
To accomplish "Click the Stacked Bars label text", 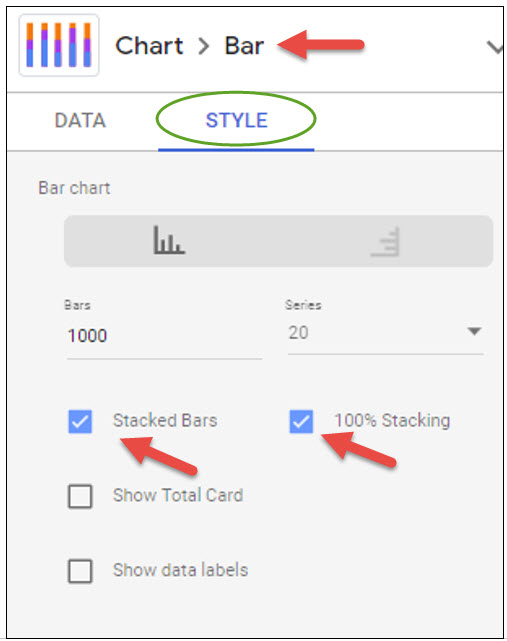I will coord(165,421).
